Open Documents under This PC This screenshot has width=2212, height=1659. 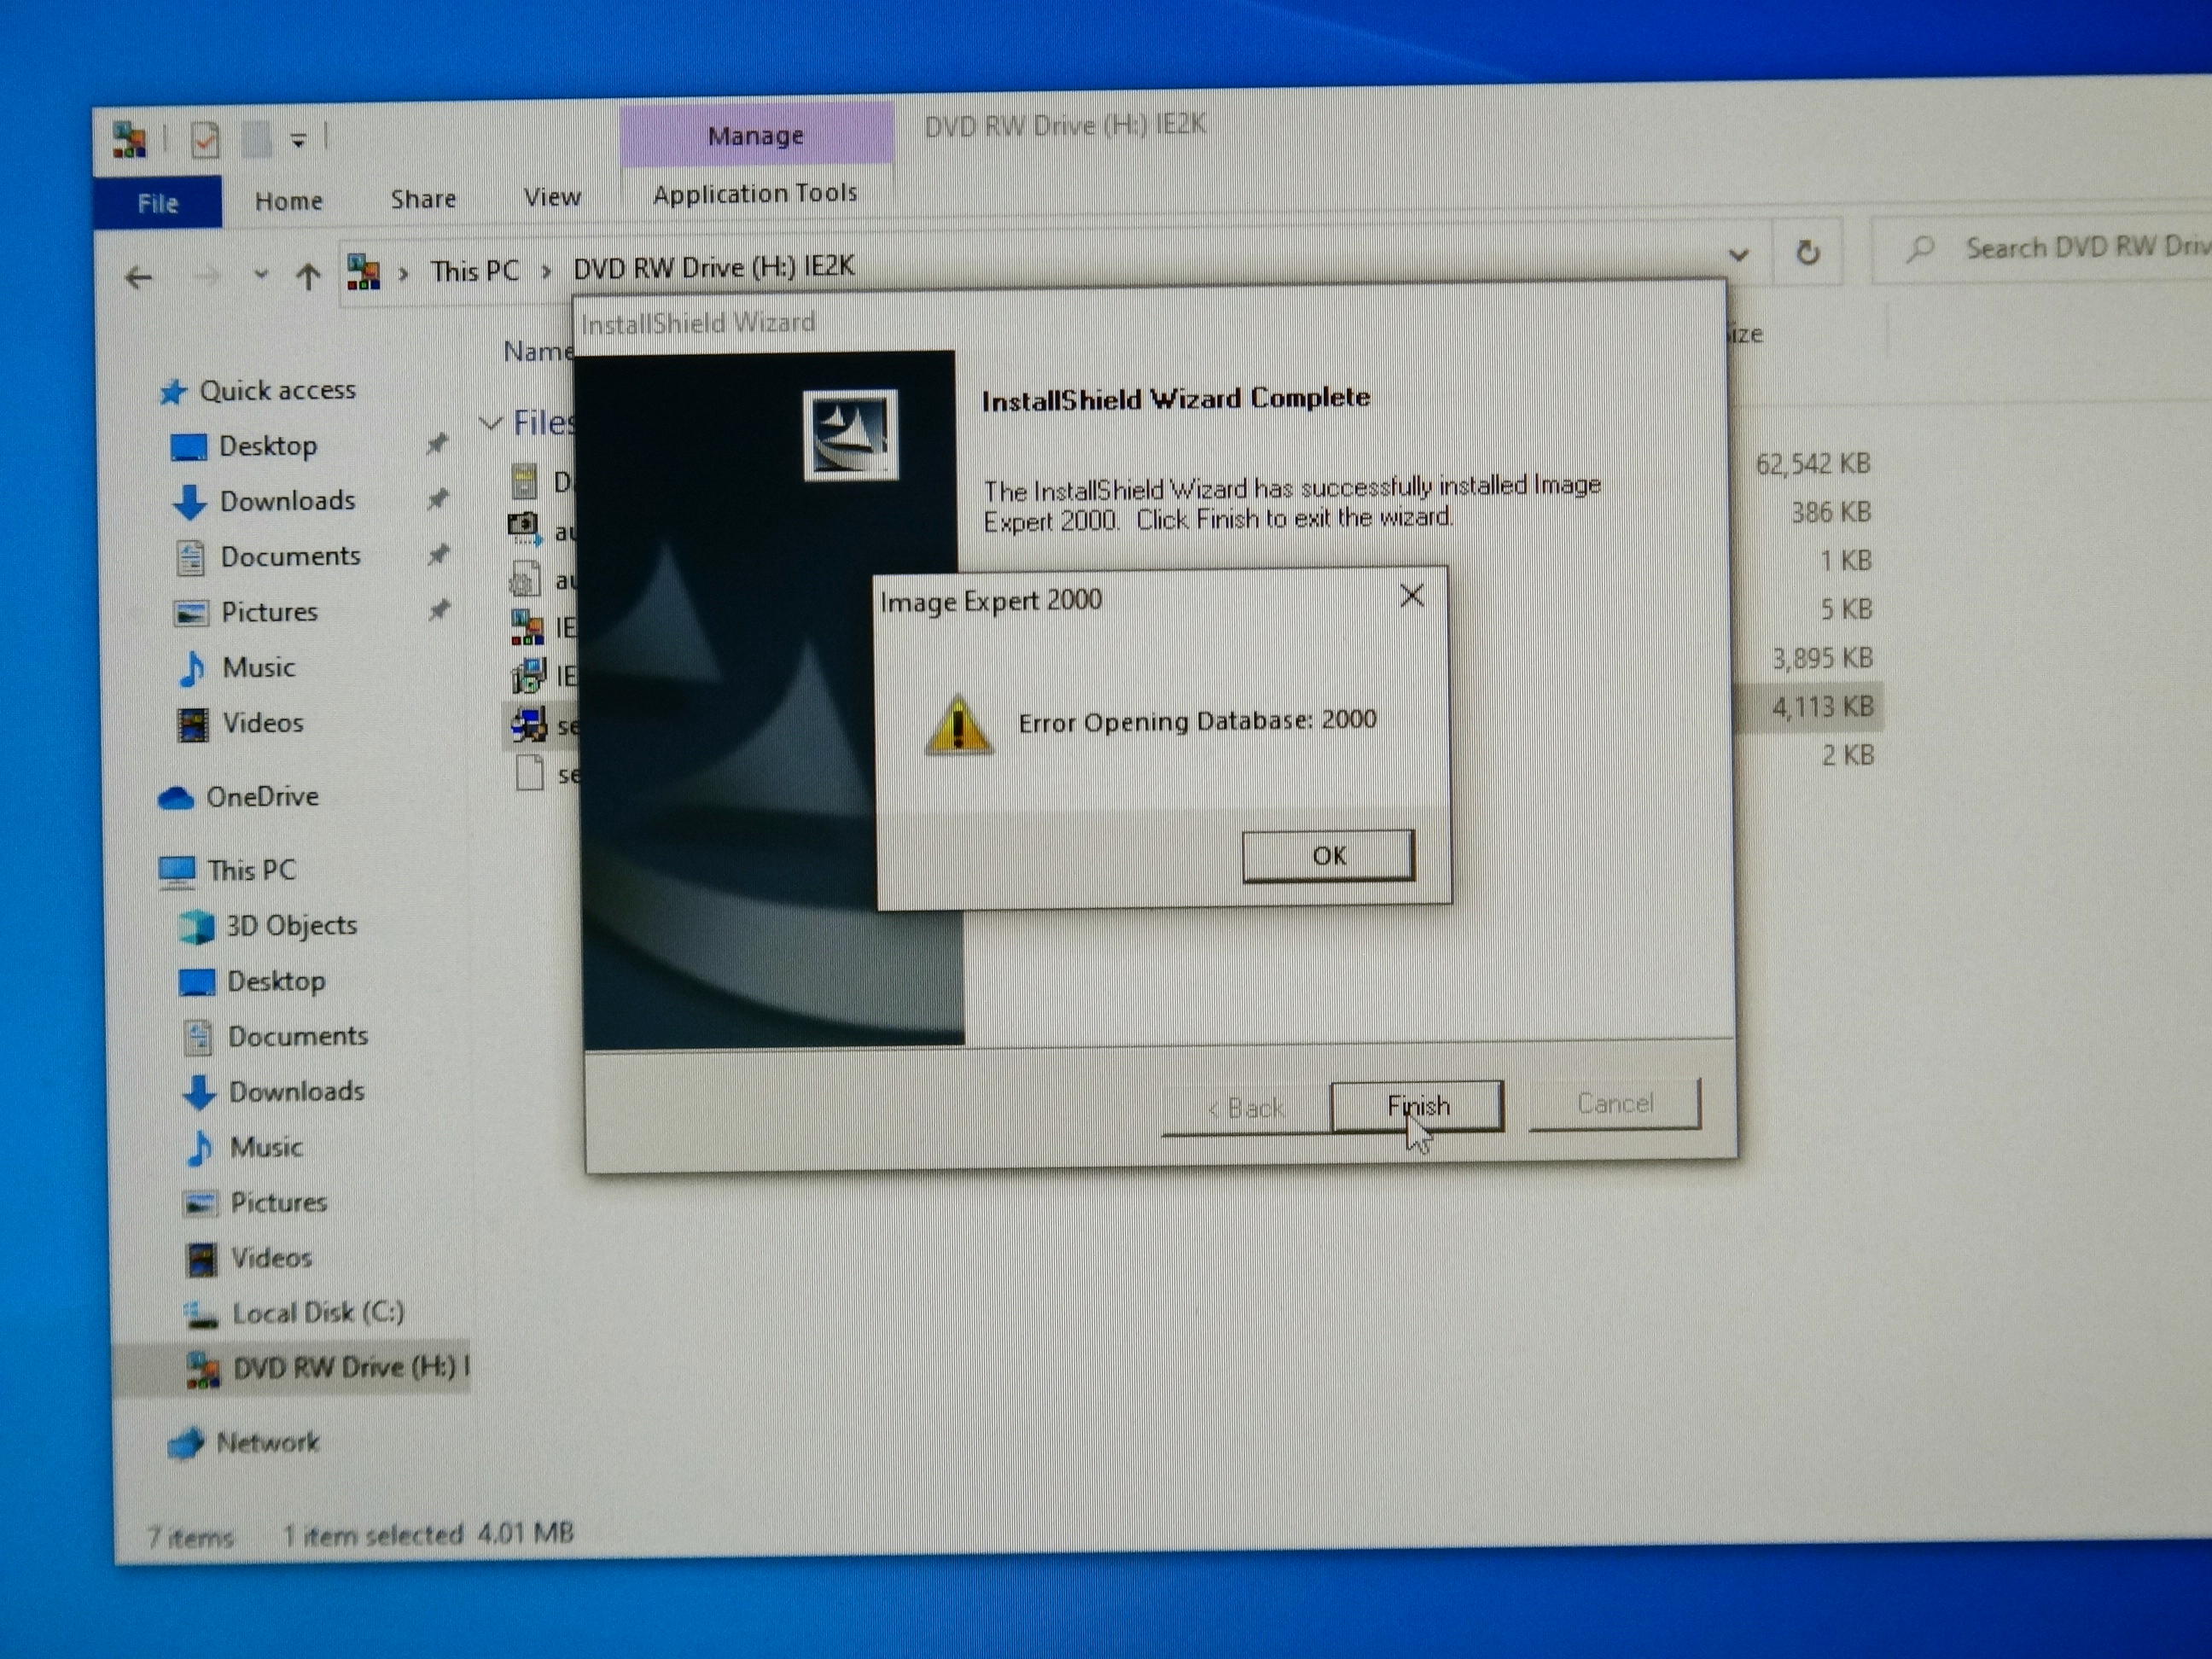(297, 1036)
